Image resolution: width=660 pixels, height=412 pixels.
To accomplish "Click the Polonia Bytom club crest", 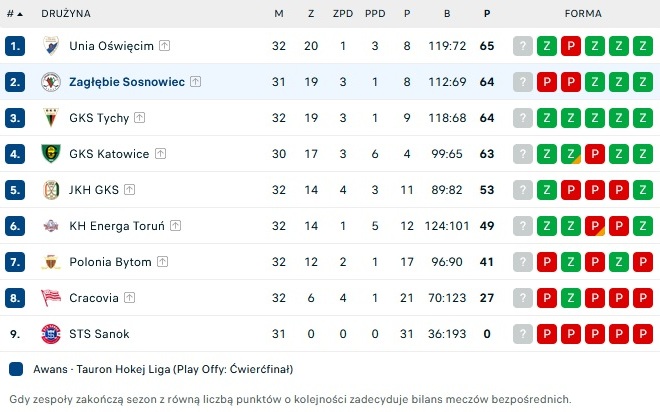I will point(51,262).
